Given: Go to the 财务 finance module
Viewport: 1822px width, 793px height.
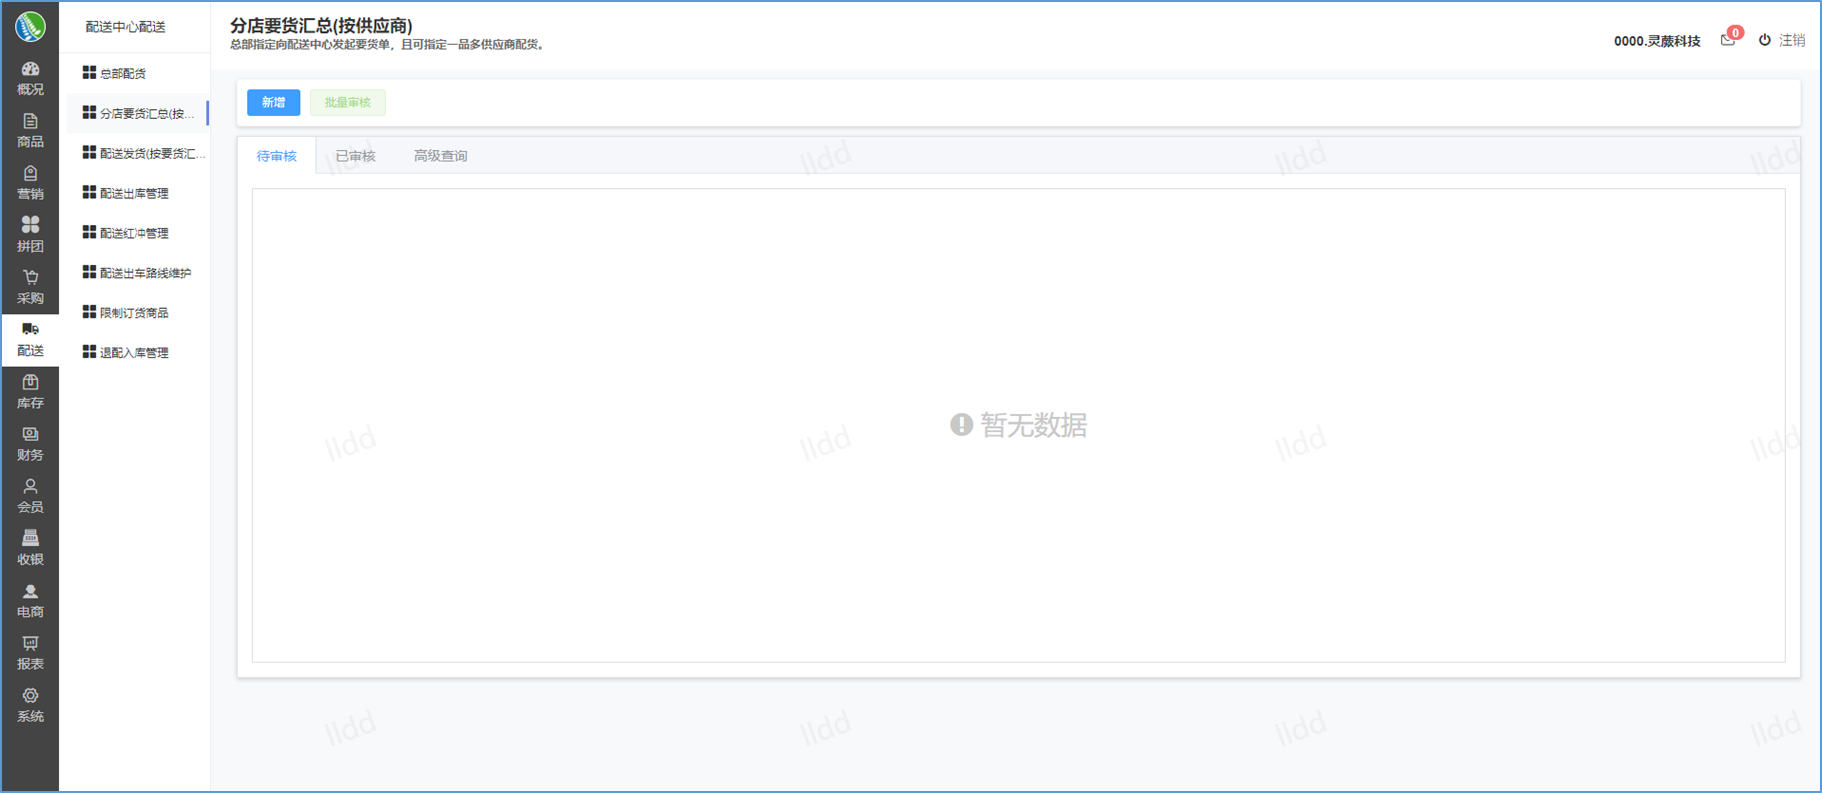Looking at the screenshot, I should [x=30, y=444].
